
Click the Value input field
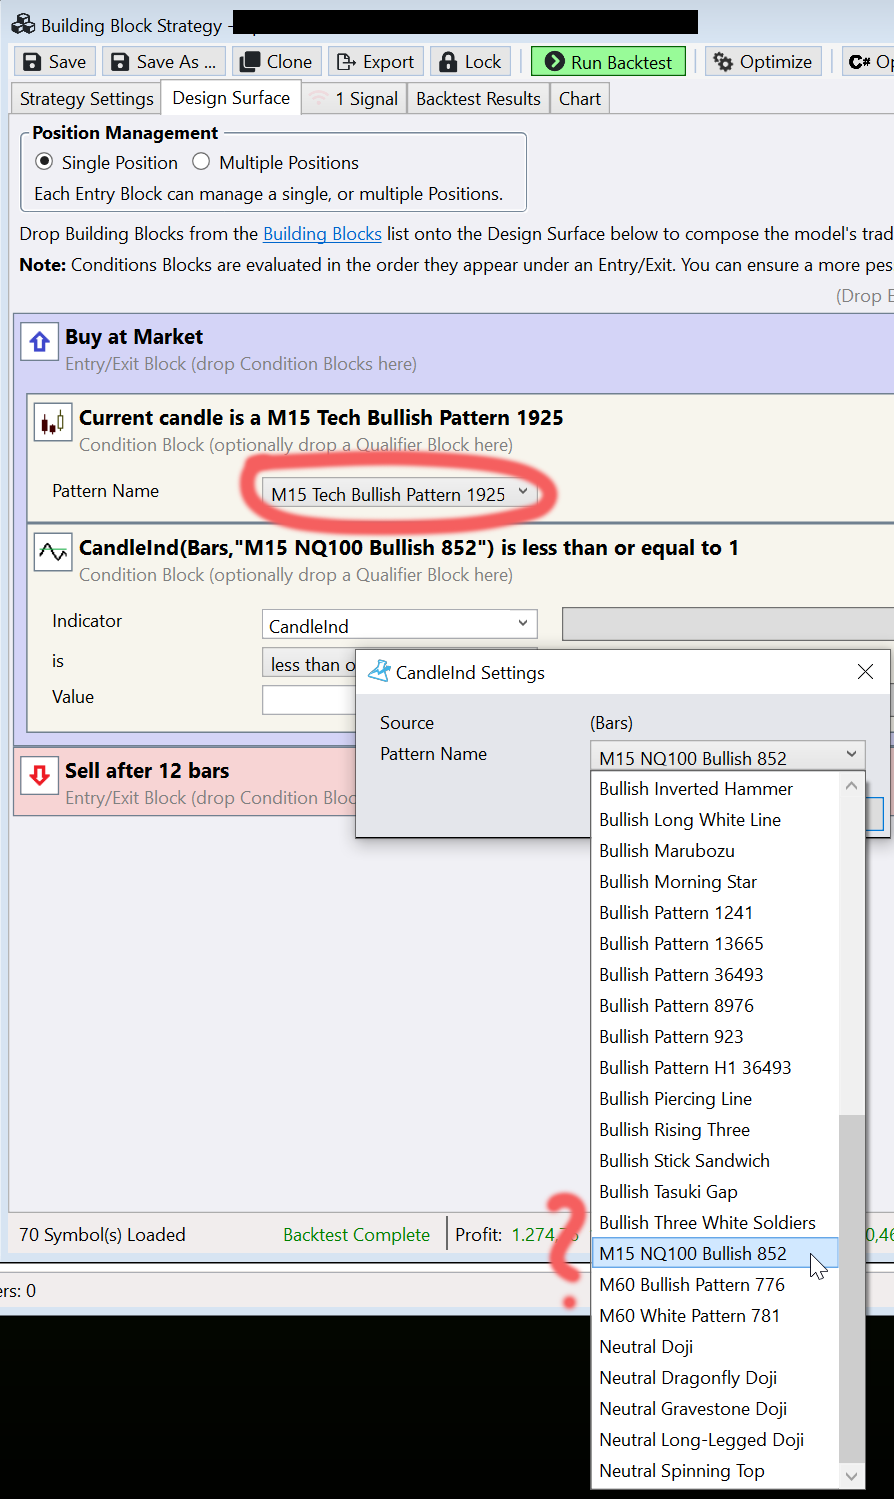pyautogui.click(x=309, y=699)
